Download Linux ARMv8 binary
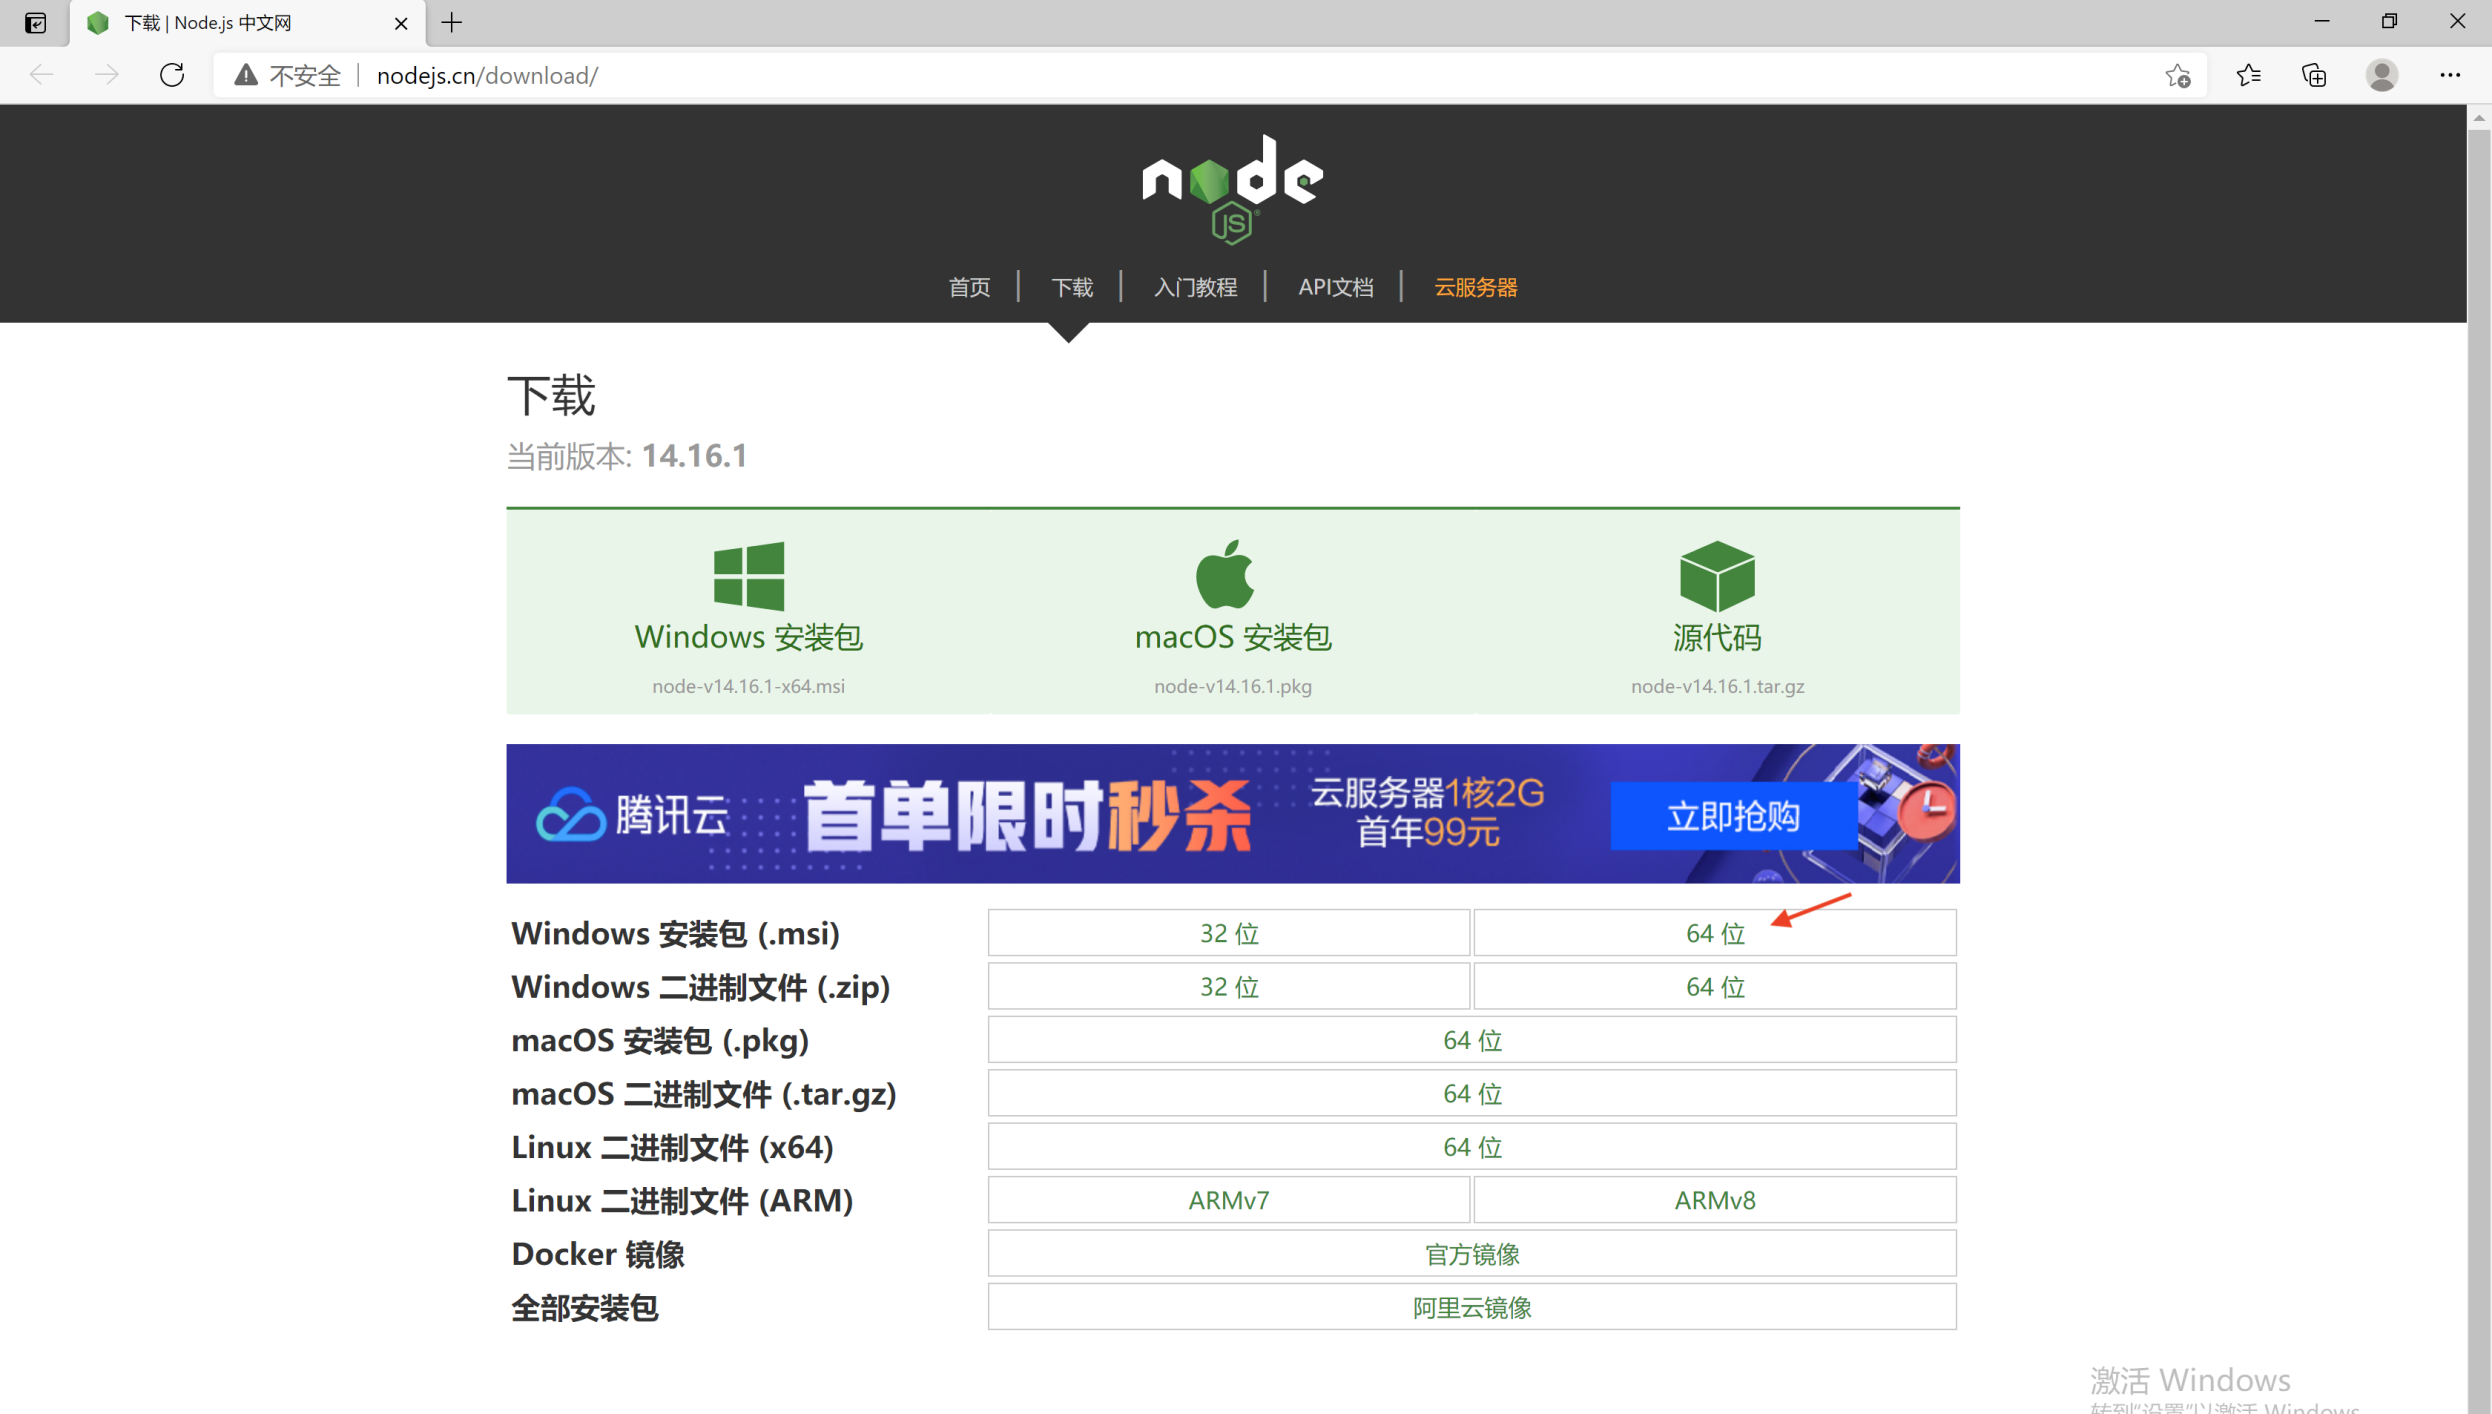 [x=1715, y=1200]
